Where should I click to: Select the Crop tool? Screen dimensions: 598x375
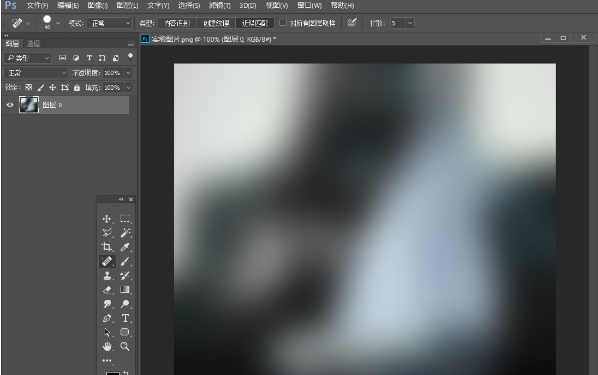pyautogui.click(x=107, y=247)
